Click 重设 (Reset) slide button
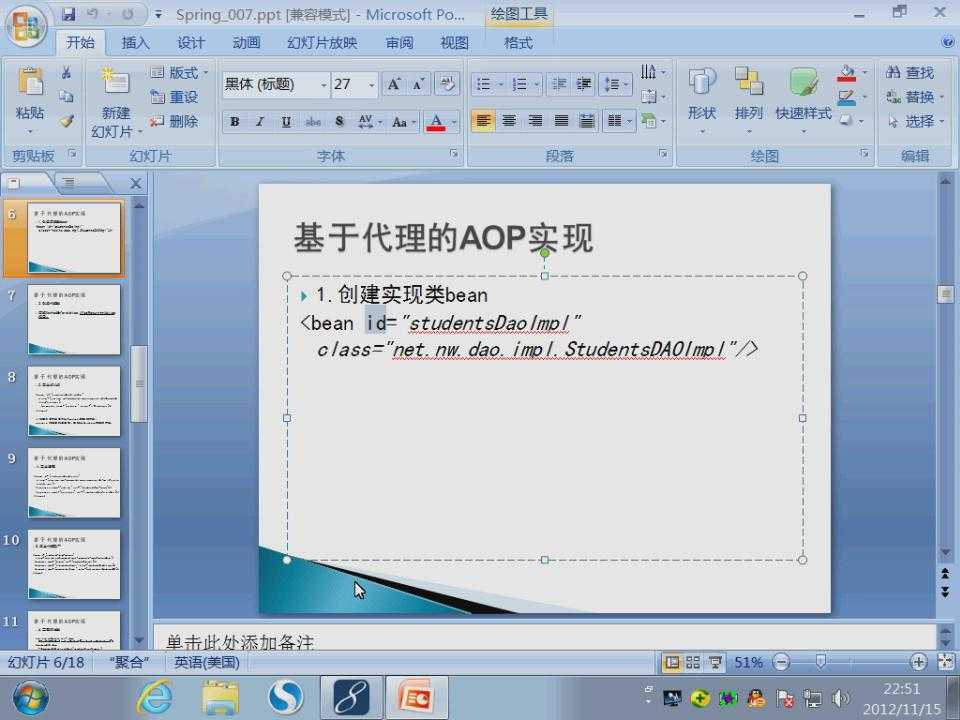This screenshot has width=960, height=720. (174, 97)
